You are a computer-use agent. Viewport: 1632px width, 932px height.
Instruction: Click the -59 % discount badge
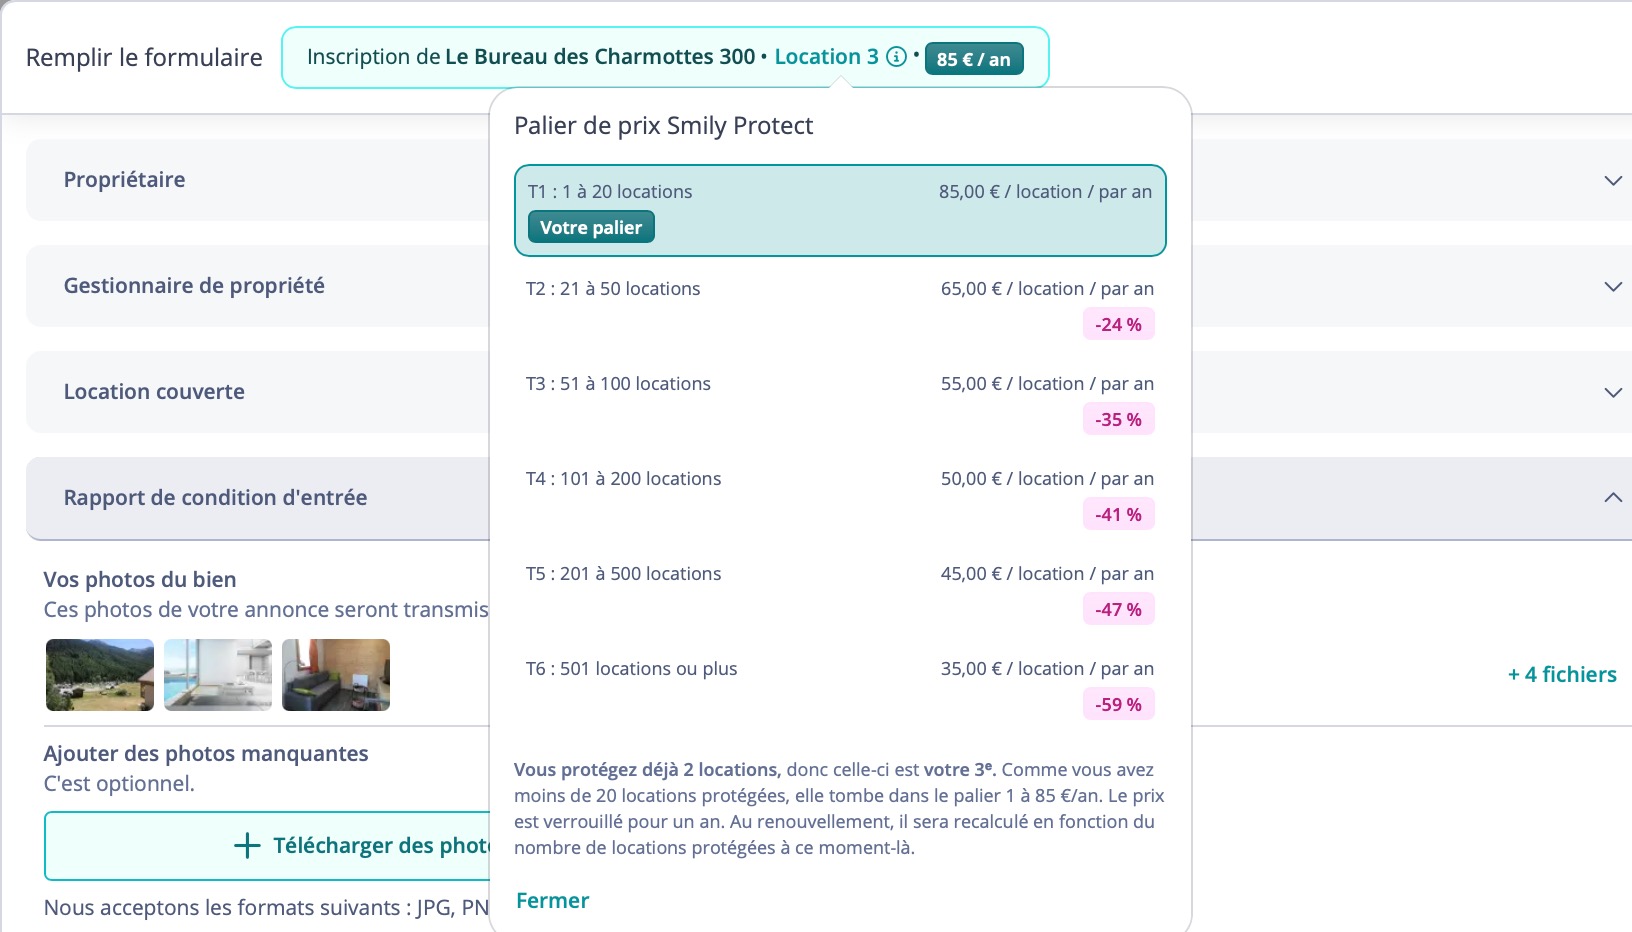(x=1118, y=705)
